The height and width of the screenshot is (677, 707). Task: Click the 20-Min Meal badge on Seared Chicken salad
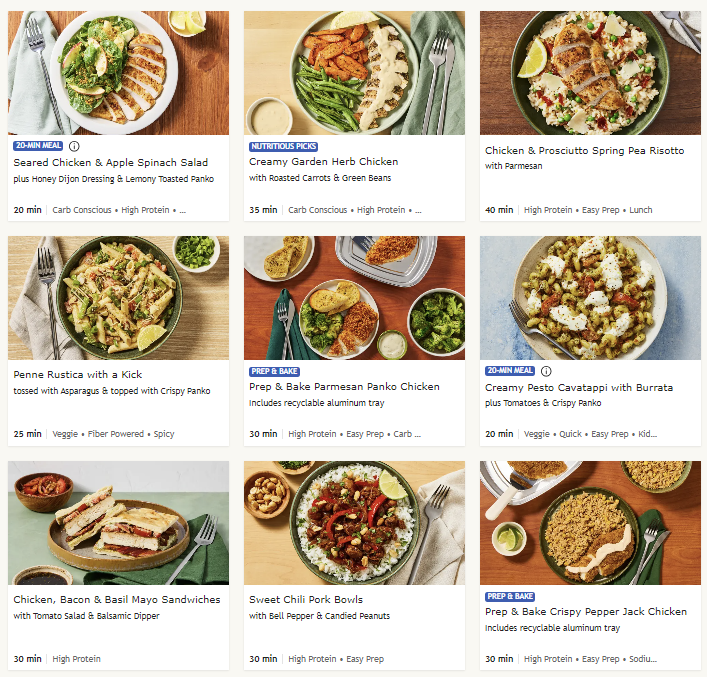coord(38,146)
